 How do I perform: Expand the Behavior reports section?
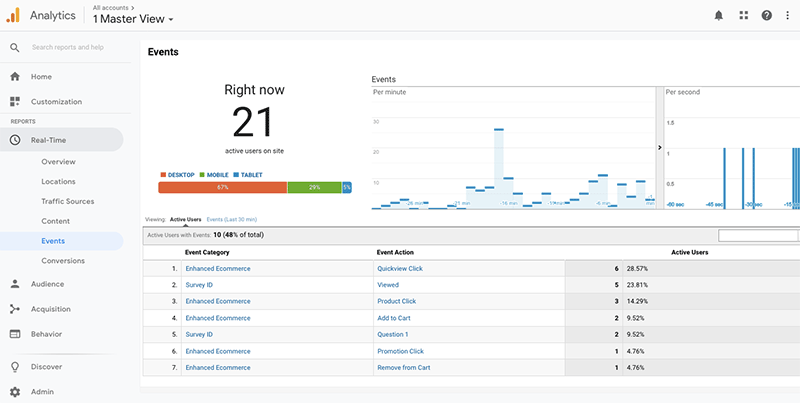tap(46, 334)
